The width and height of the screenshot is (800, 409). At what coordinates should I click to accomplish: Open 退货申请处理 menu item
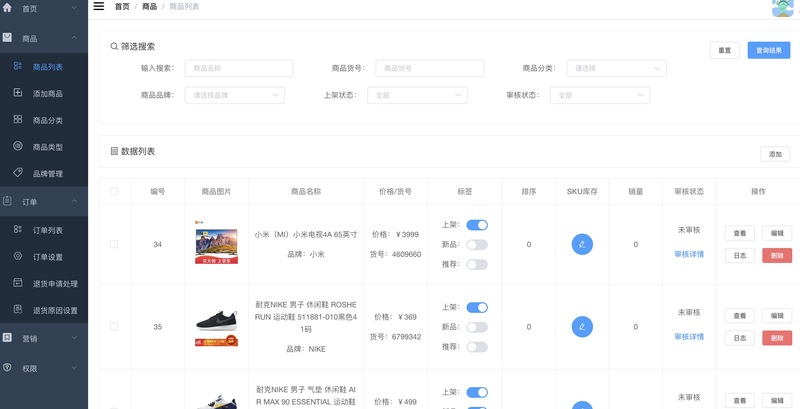pyautogui.click(x=44, y=284)
